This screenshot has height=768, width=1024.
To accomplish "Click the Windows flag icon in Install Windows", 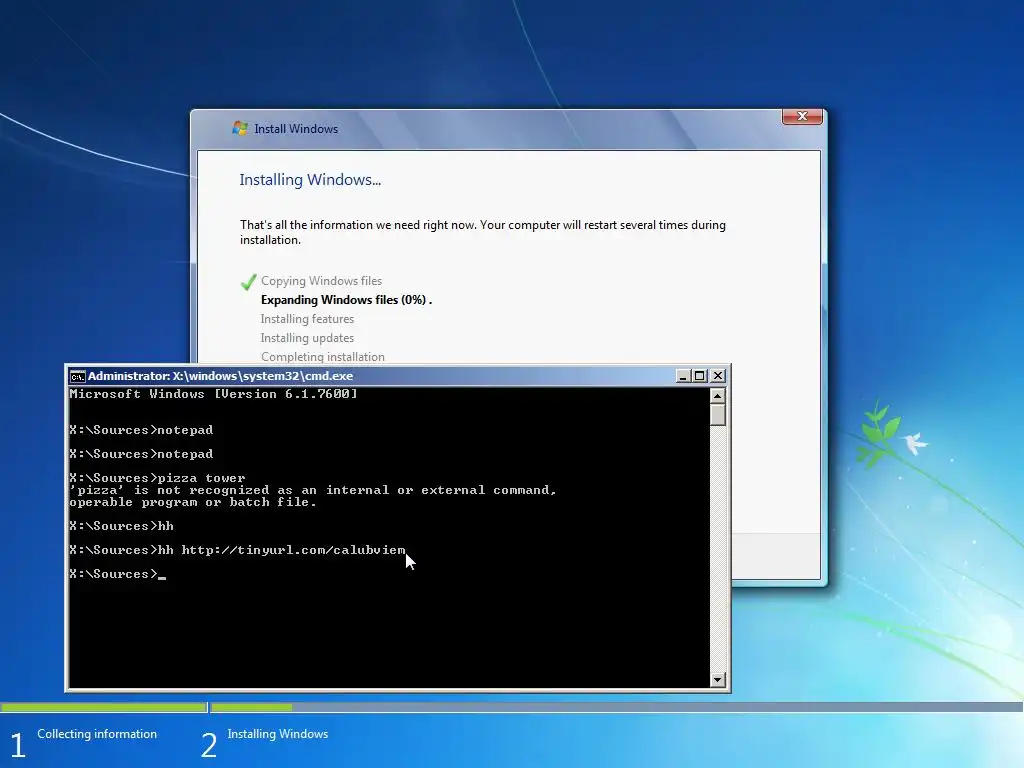I will click(x=240, y=128).
